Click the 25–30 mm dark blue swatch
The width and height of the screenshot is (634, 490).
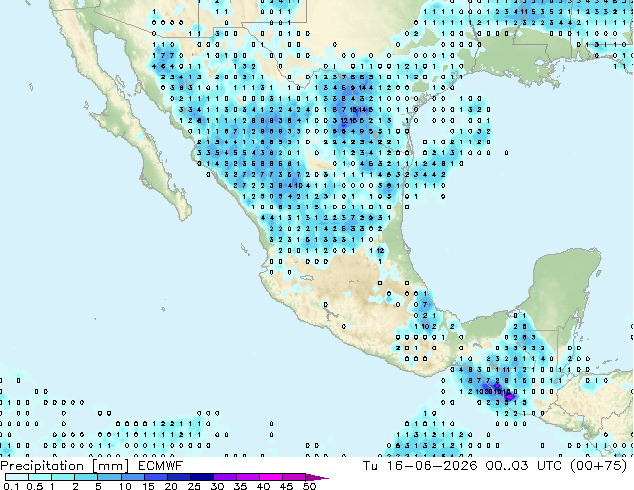click(x=201, y=477)
